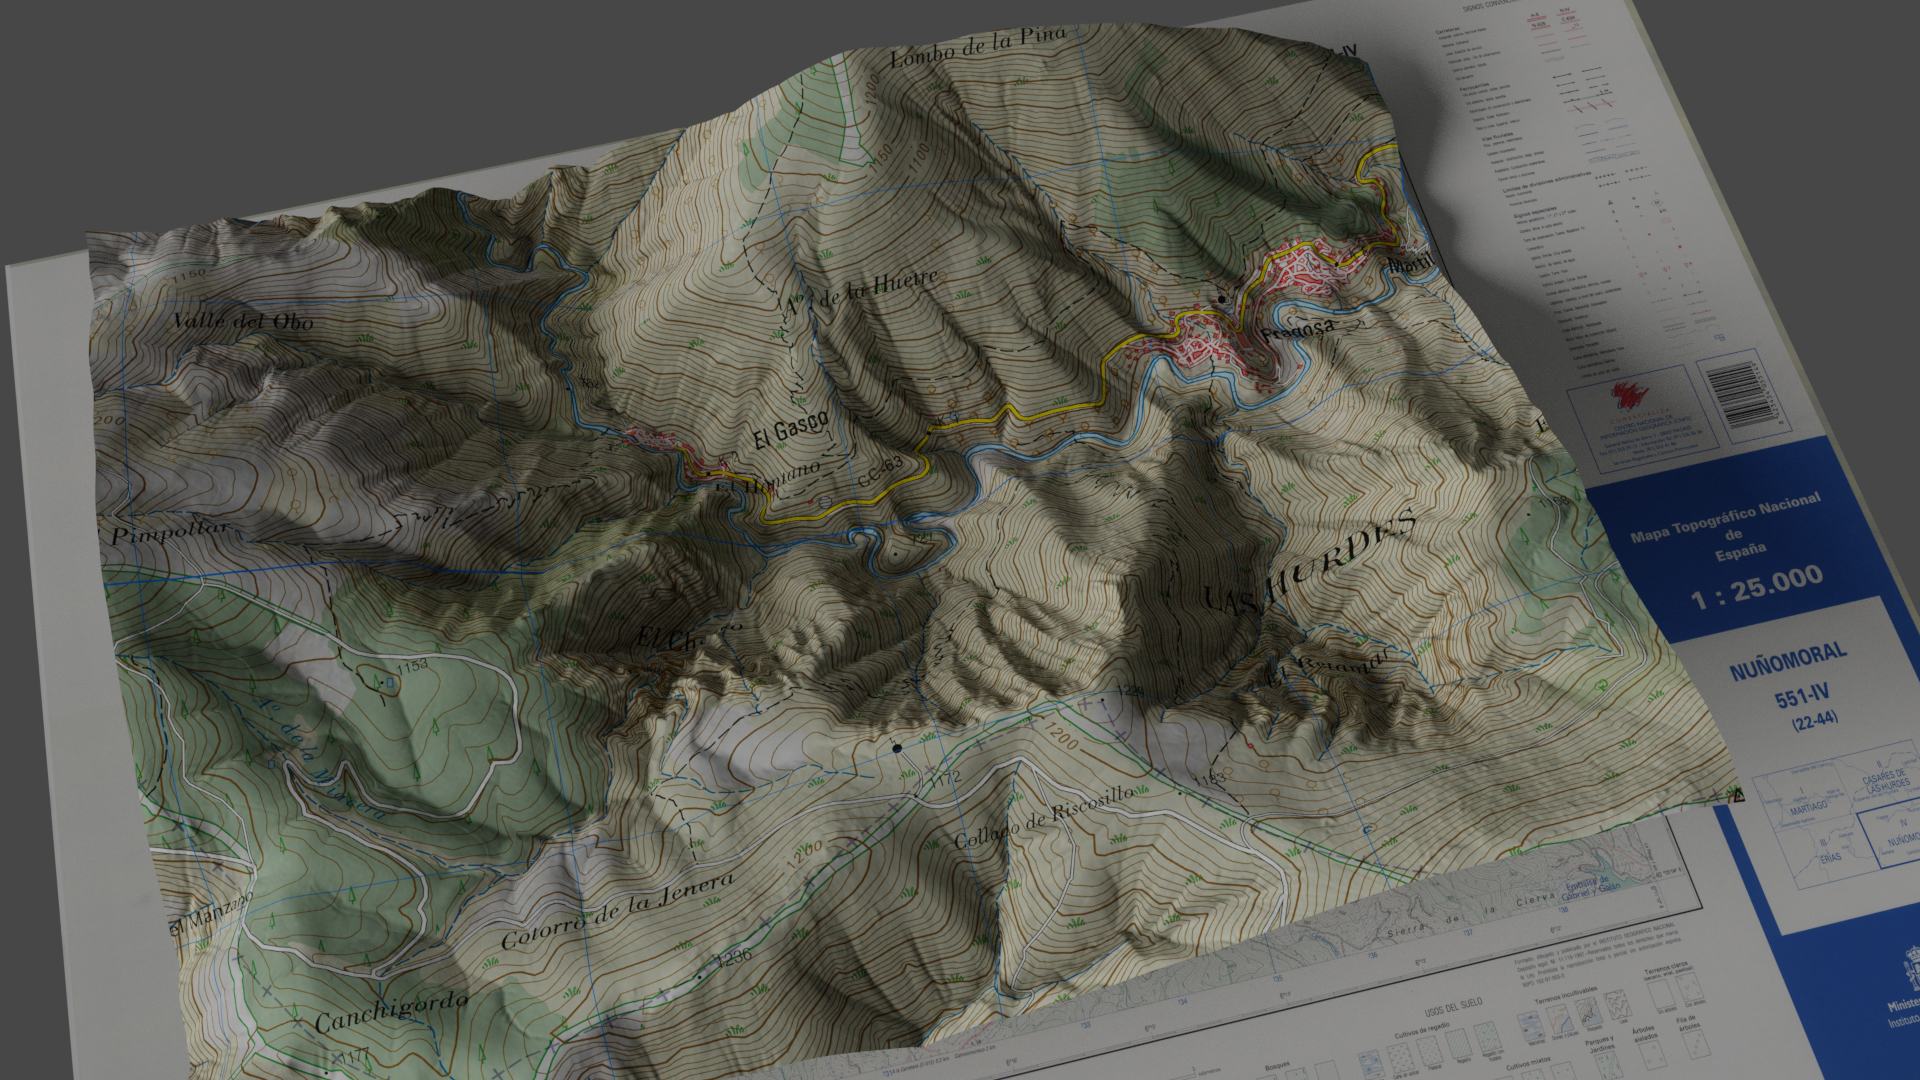Click the NUÑOMORAL sheet title
Image resolution: width=1920 pixels, height=1080 pixels.
click(x=1788, y=661)
